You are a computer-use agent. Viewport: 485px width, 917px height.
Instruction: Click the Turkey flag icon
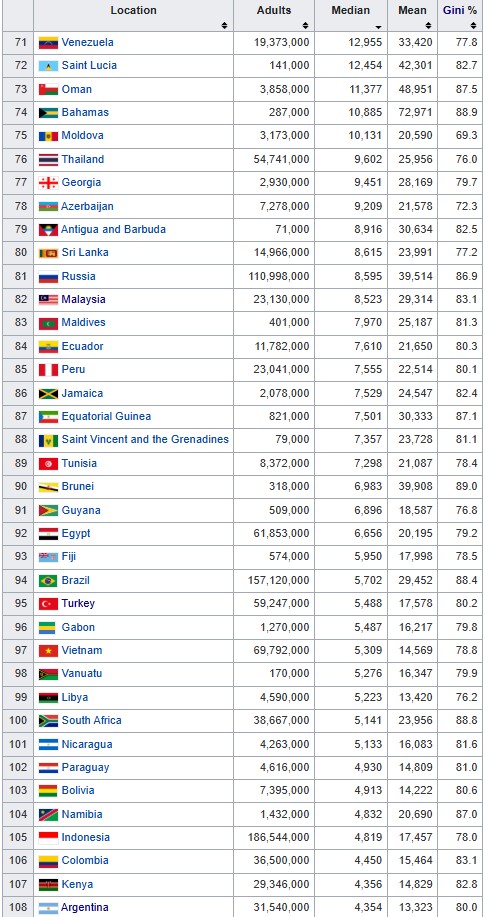click(x=49, y=604)
